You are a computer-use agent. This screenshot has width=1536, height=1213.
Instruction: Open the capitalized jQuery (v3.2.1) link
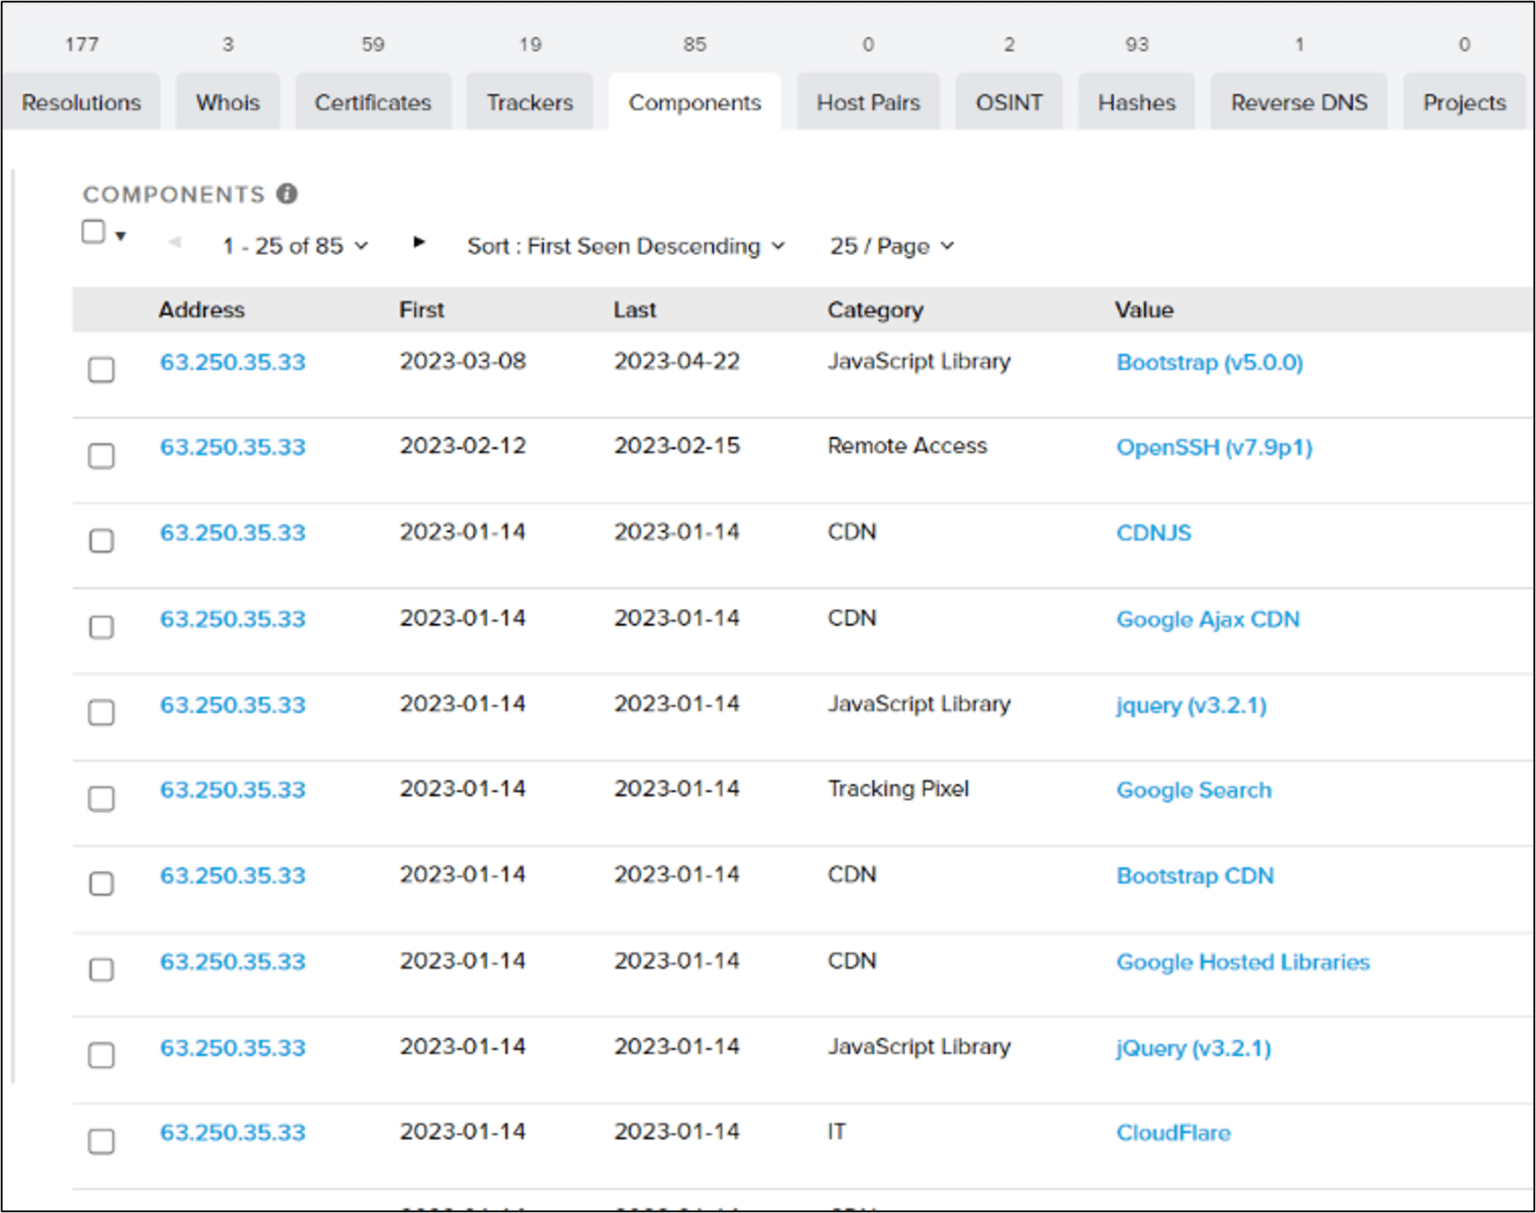(1193, 1048)
